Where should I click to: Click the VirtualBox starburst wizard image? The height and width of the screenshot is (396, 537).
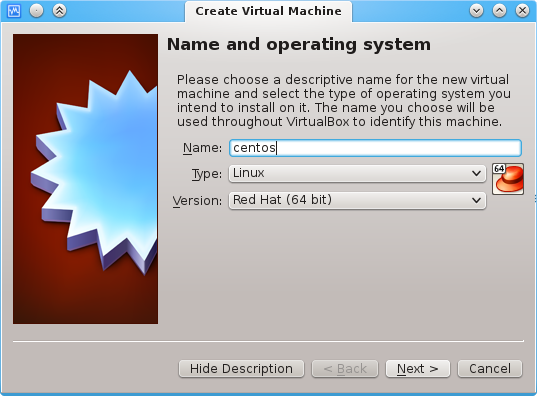[86, 179]
